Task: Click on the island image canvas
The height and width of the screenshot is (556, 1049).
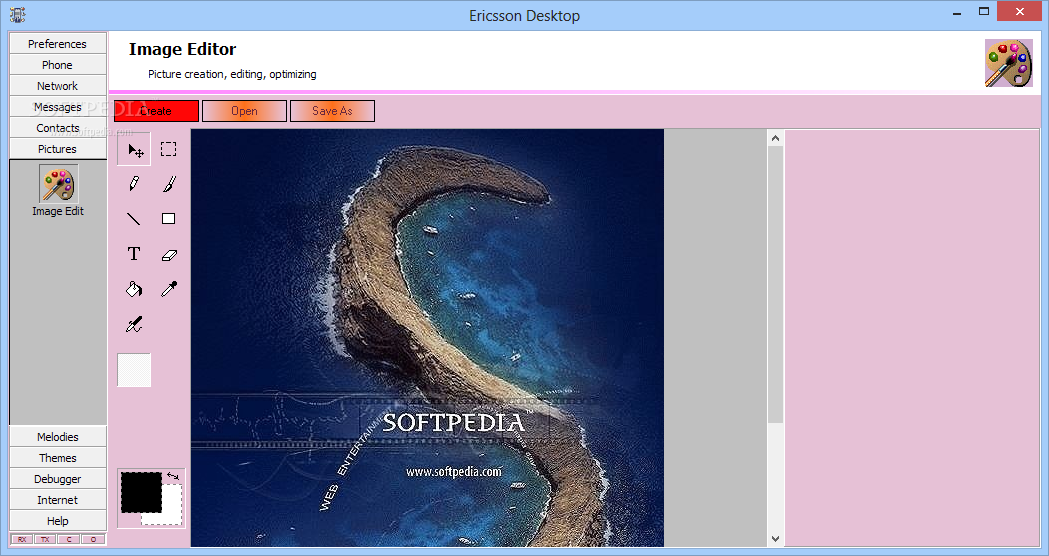Action: [x=427, y=338]
